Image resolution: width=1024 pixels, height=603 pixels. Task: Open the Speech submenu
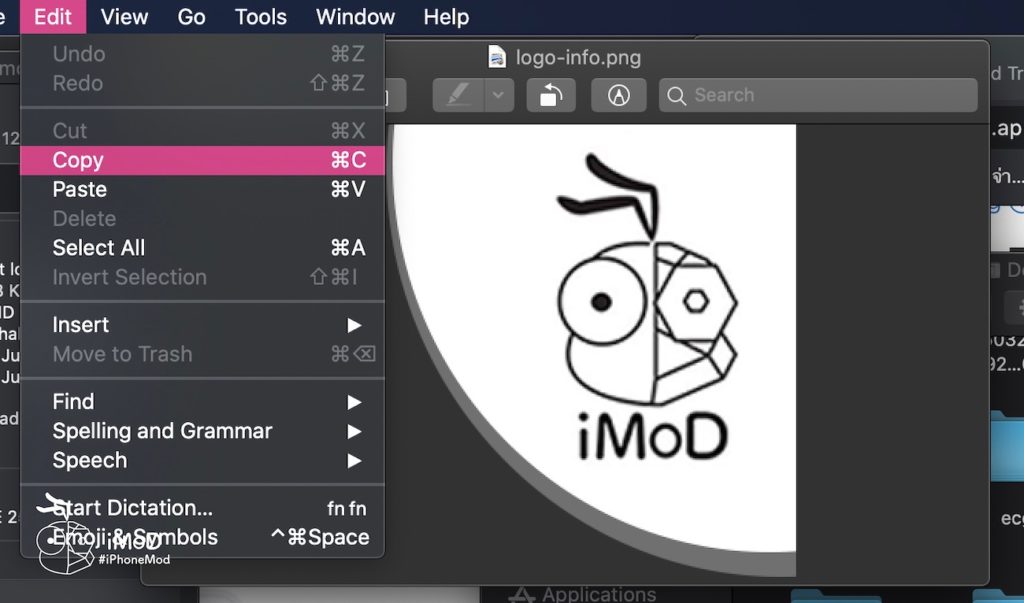[90, 460]
